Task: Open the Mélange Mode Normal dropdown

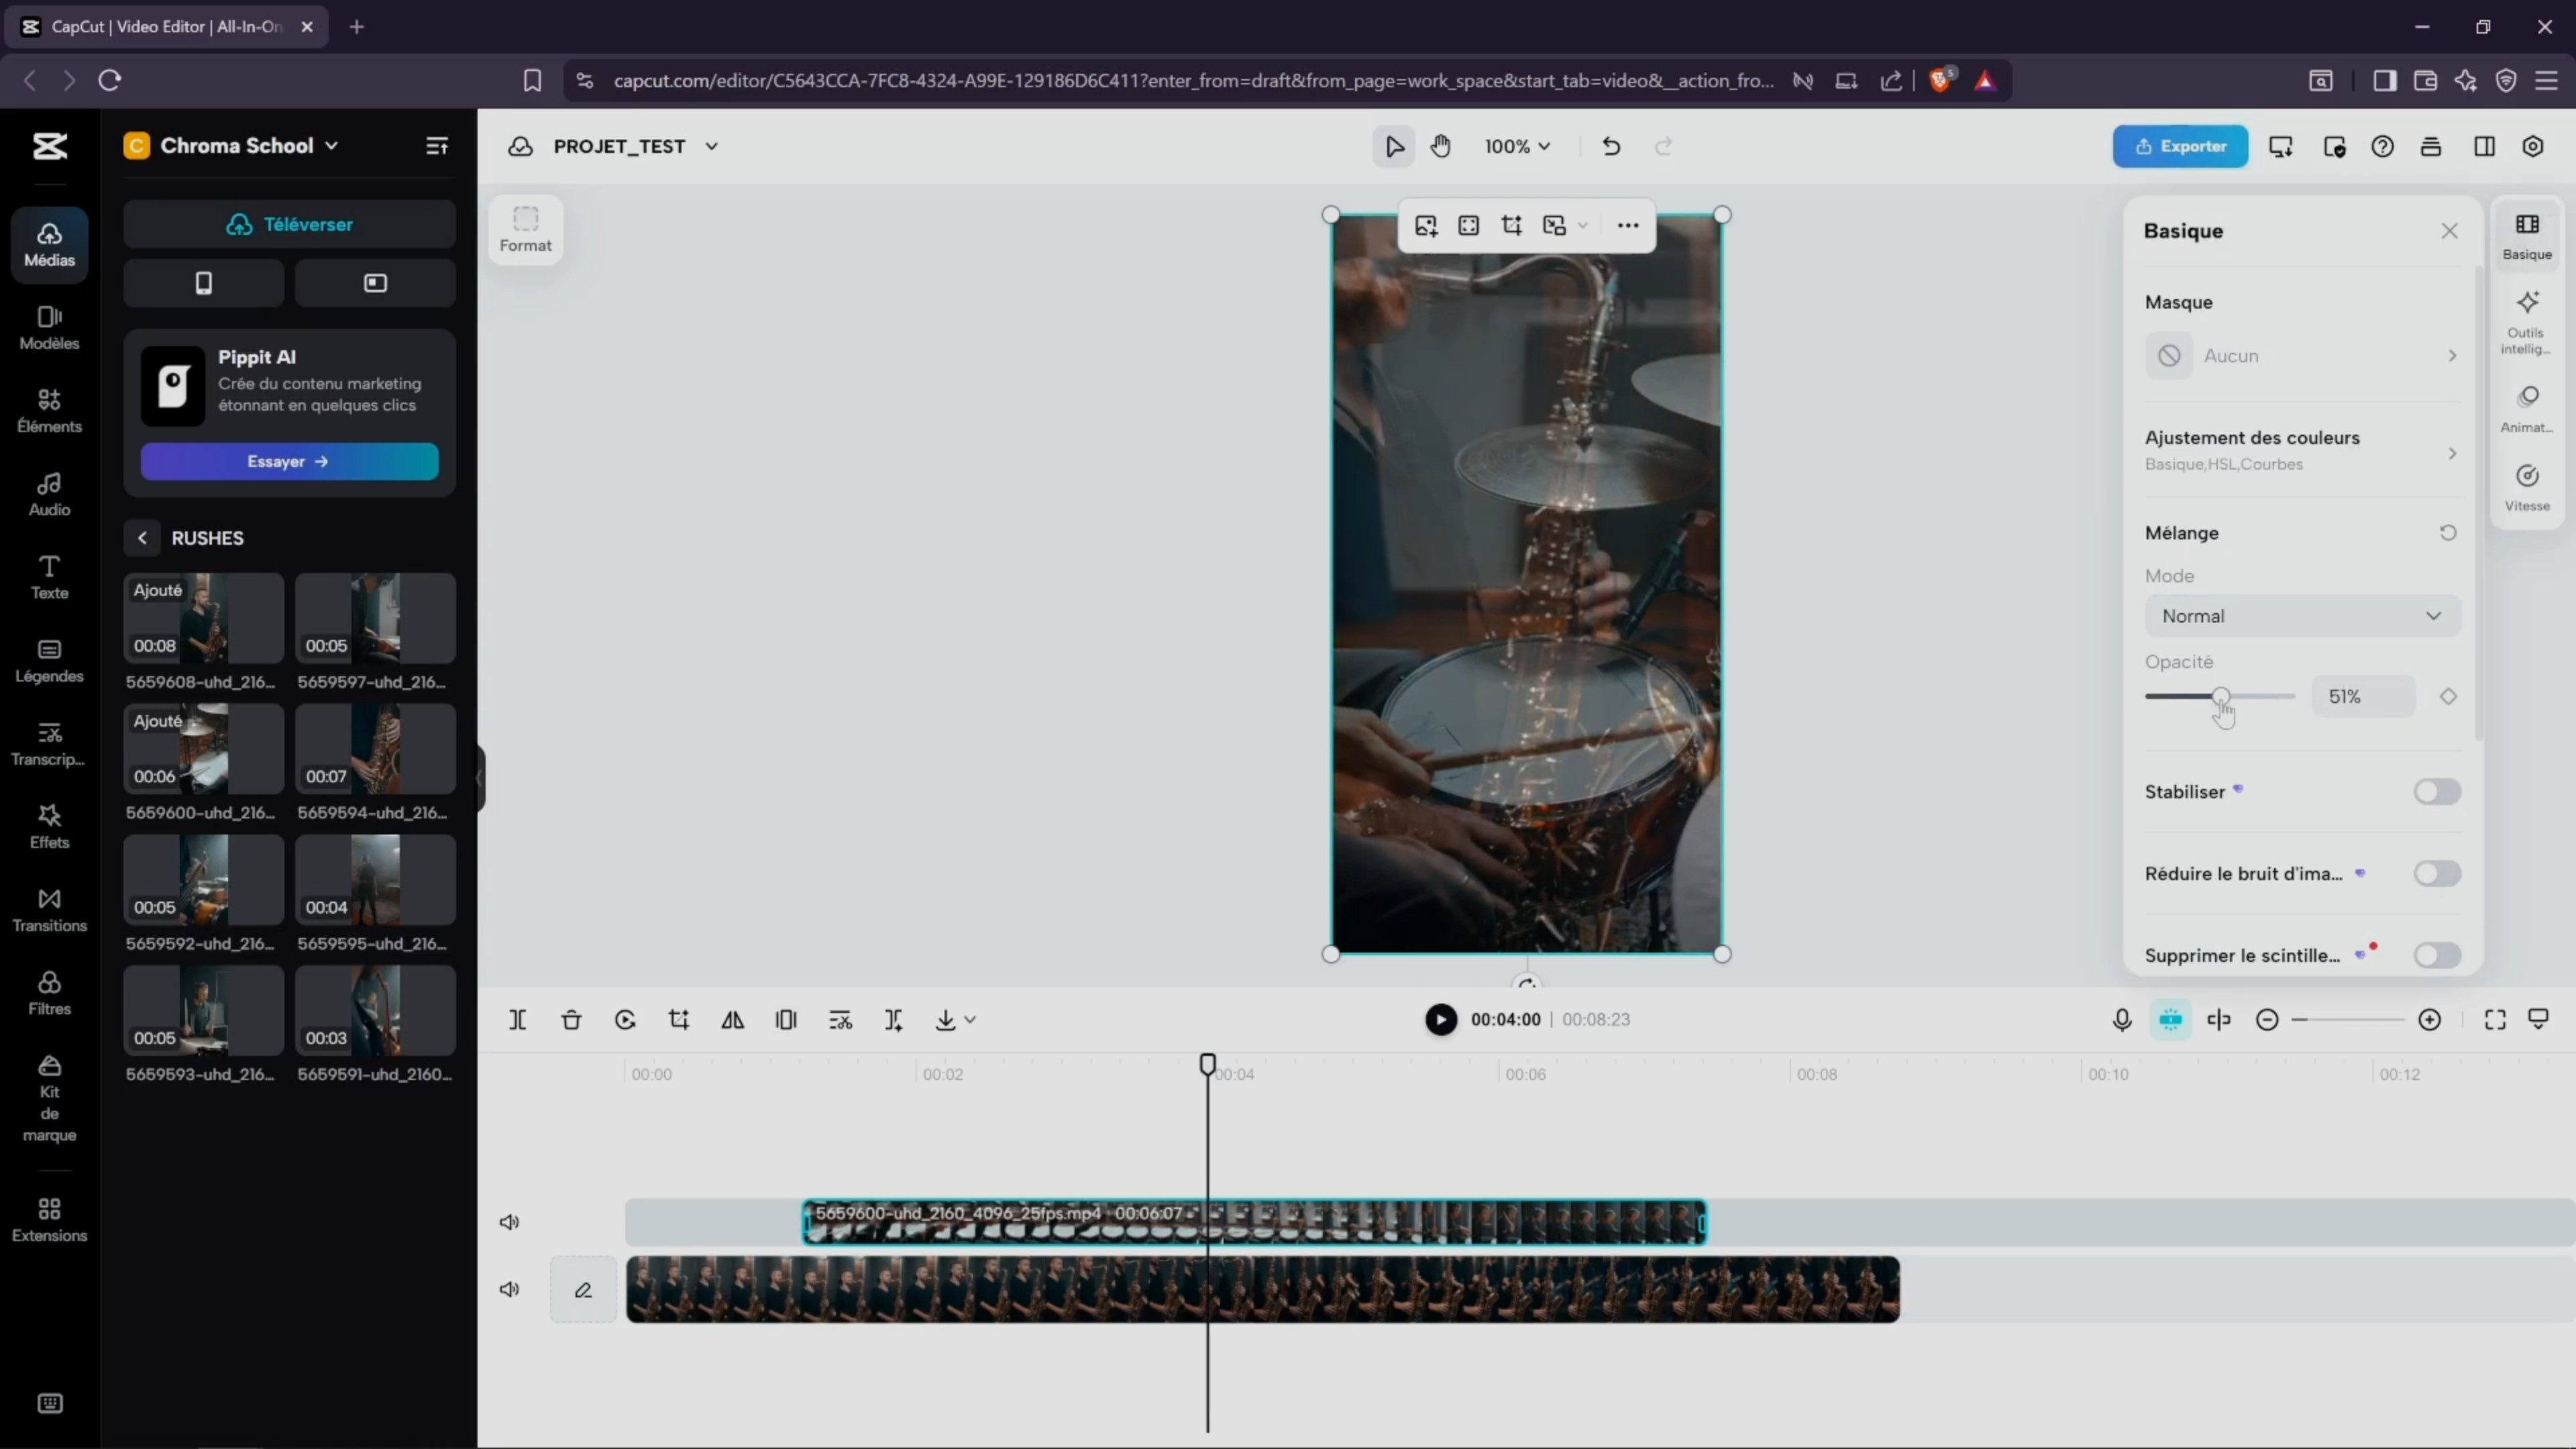Action: 2302,616
